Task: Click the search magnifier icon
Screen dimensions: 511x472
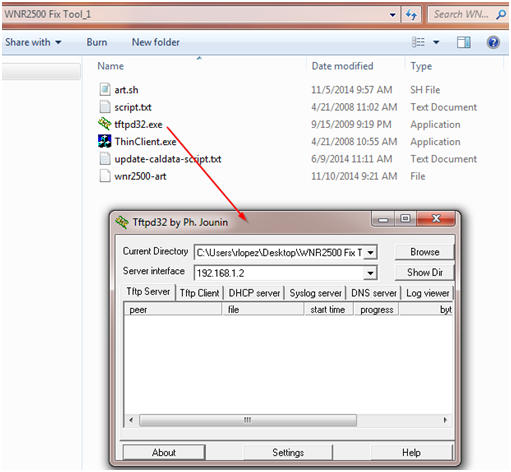Action: (x=500, y=14)
